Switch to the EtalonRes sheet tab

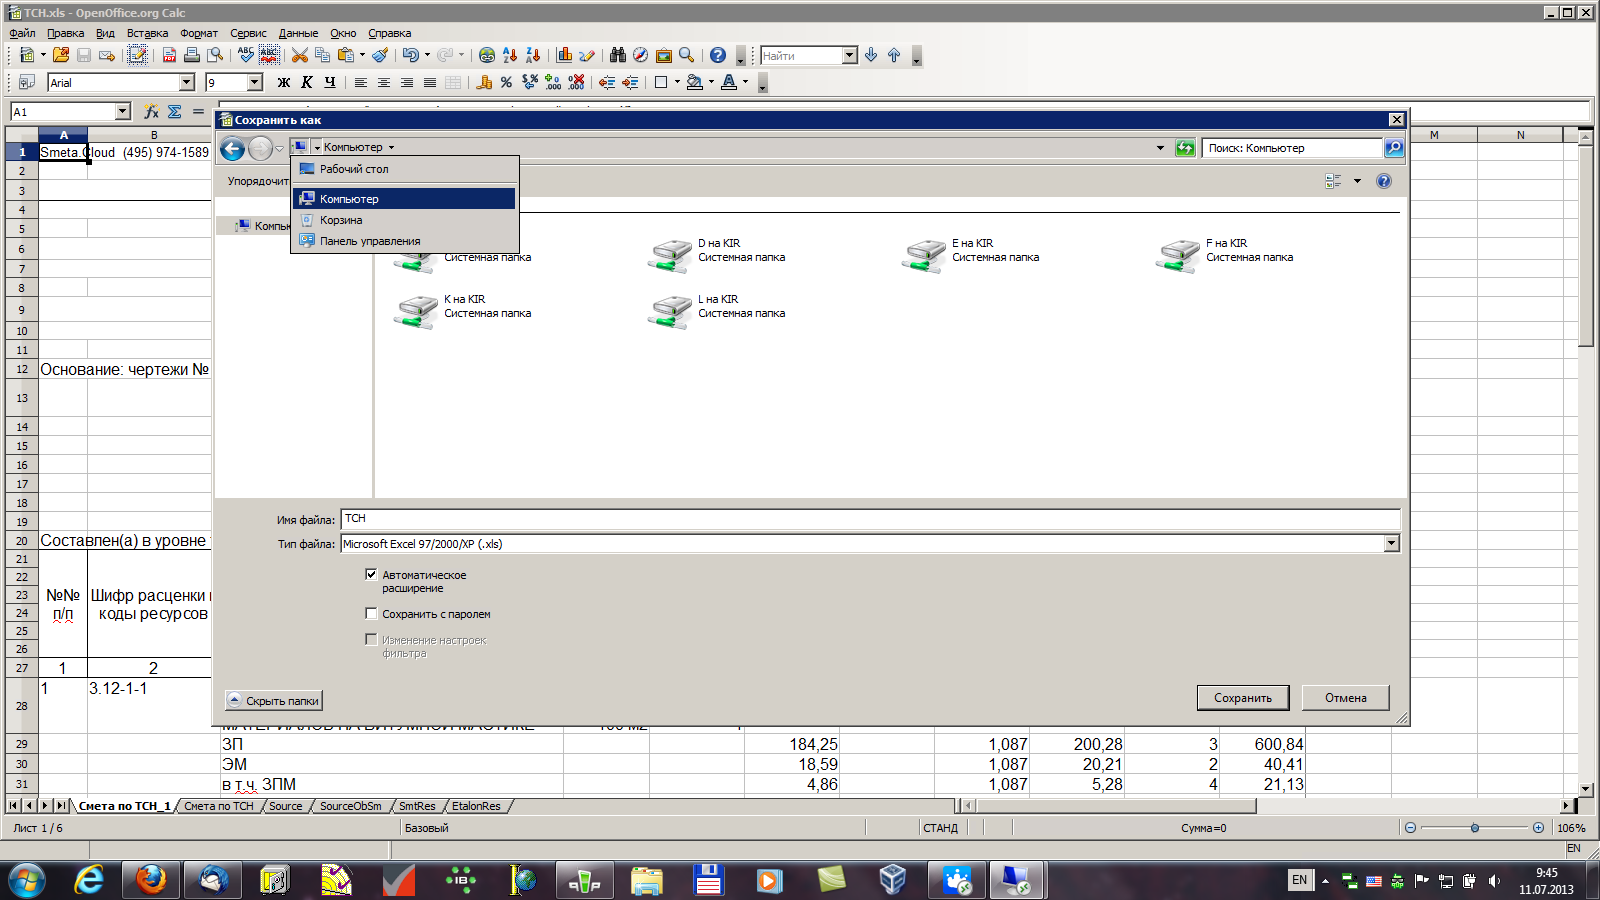tap(476, 806)
